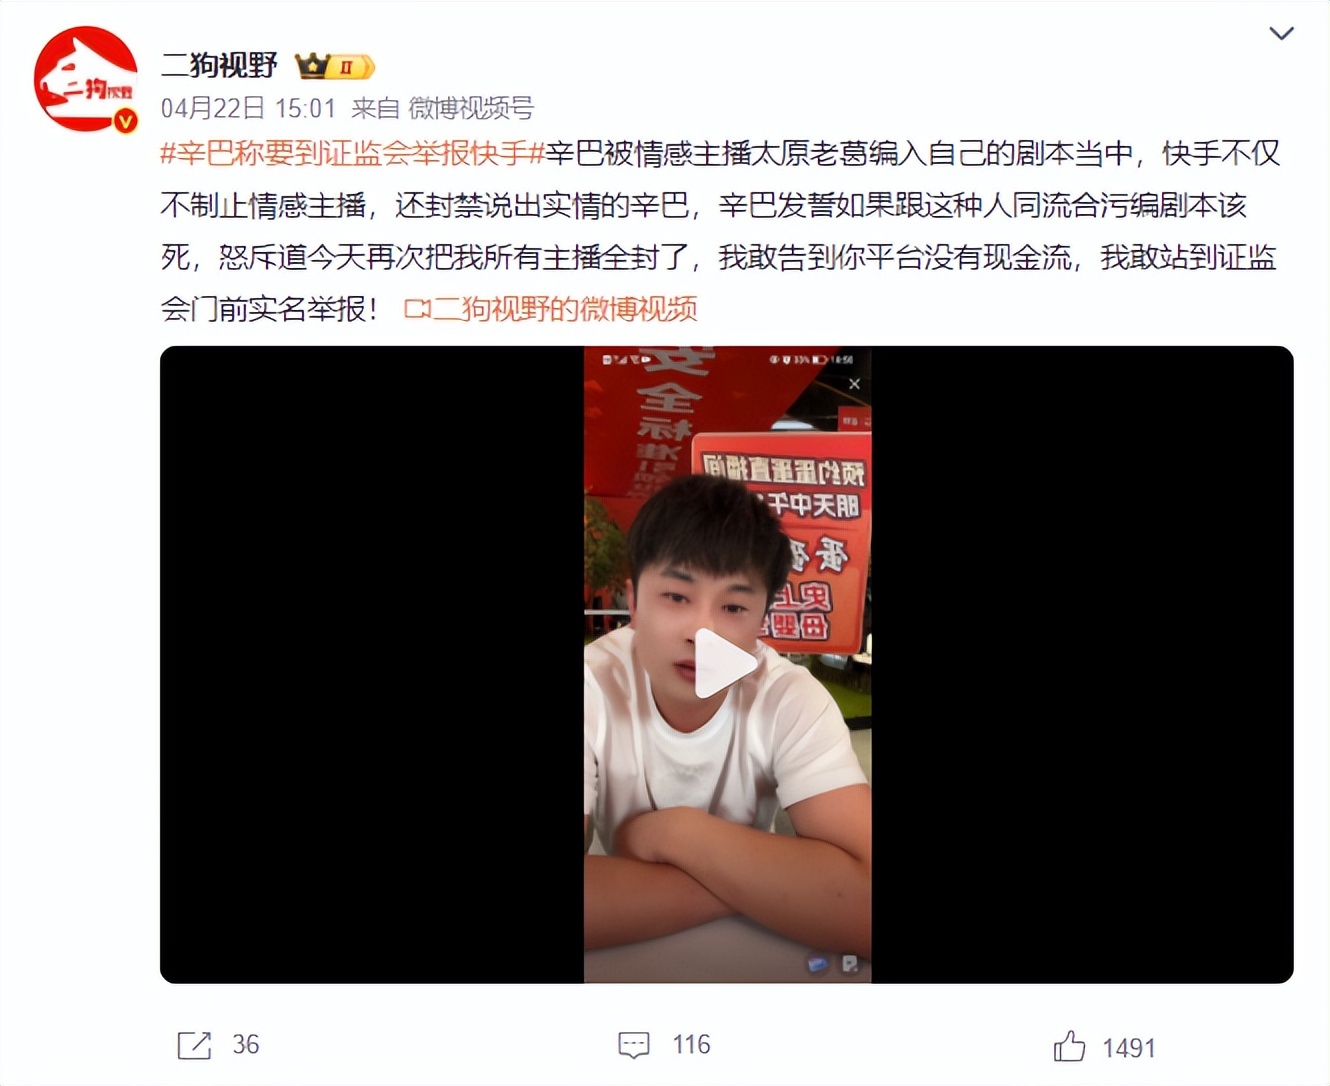Click the black area of video thumbnail
This screenshot has height=1086, width=1330.
pyautogui.click(x=372, y=664)
